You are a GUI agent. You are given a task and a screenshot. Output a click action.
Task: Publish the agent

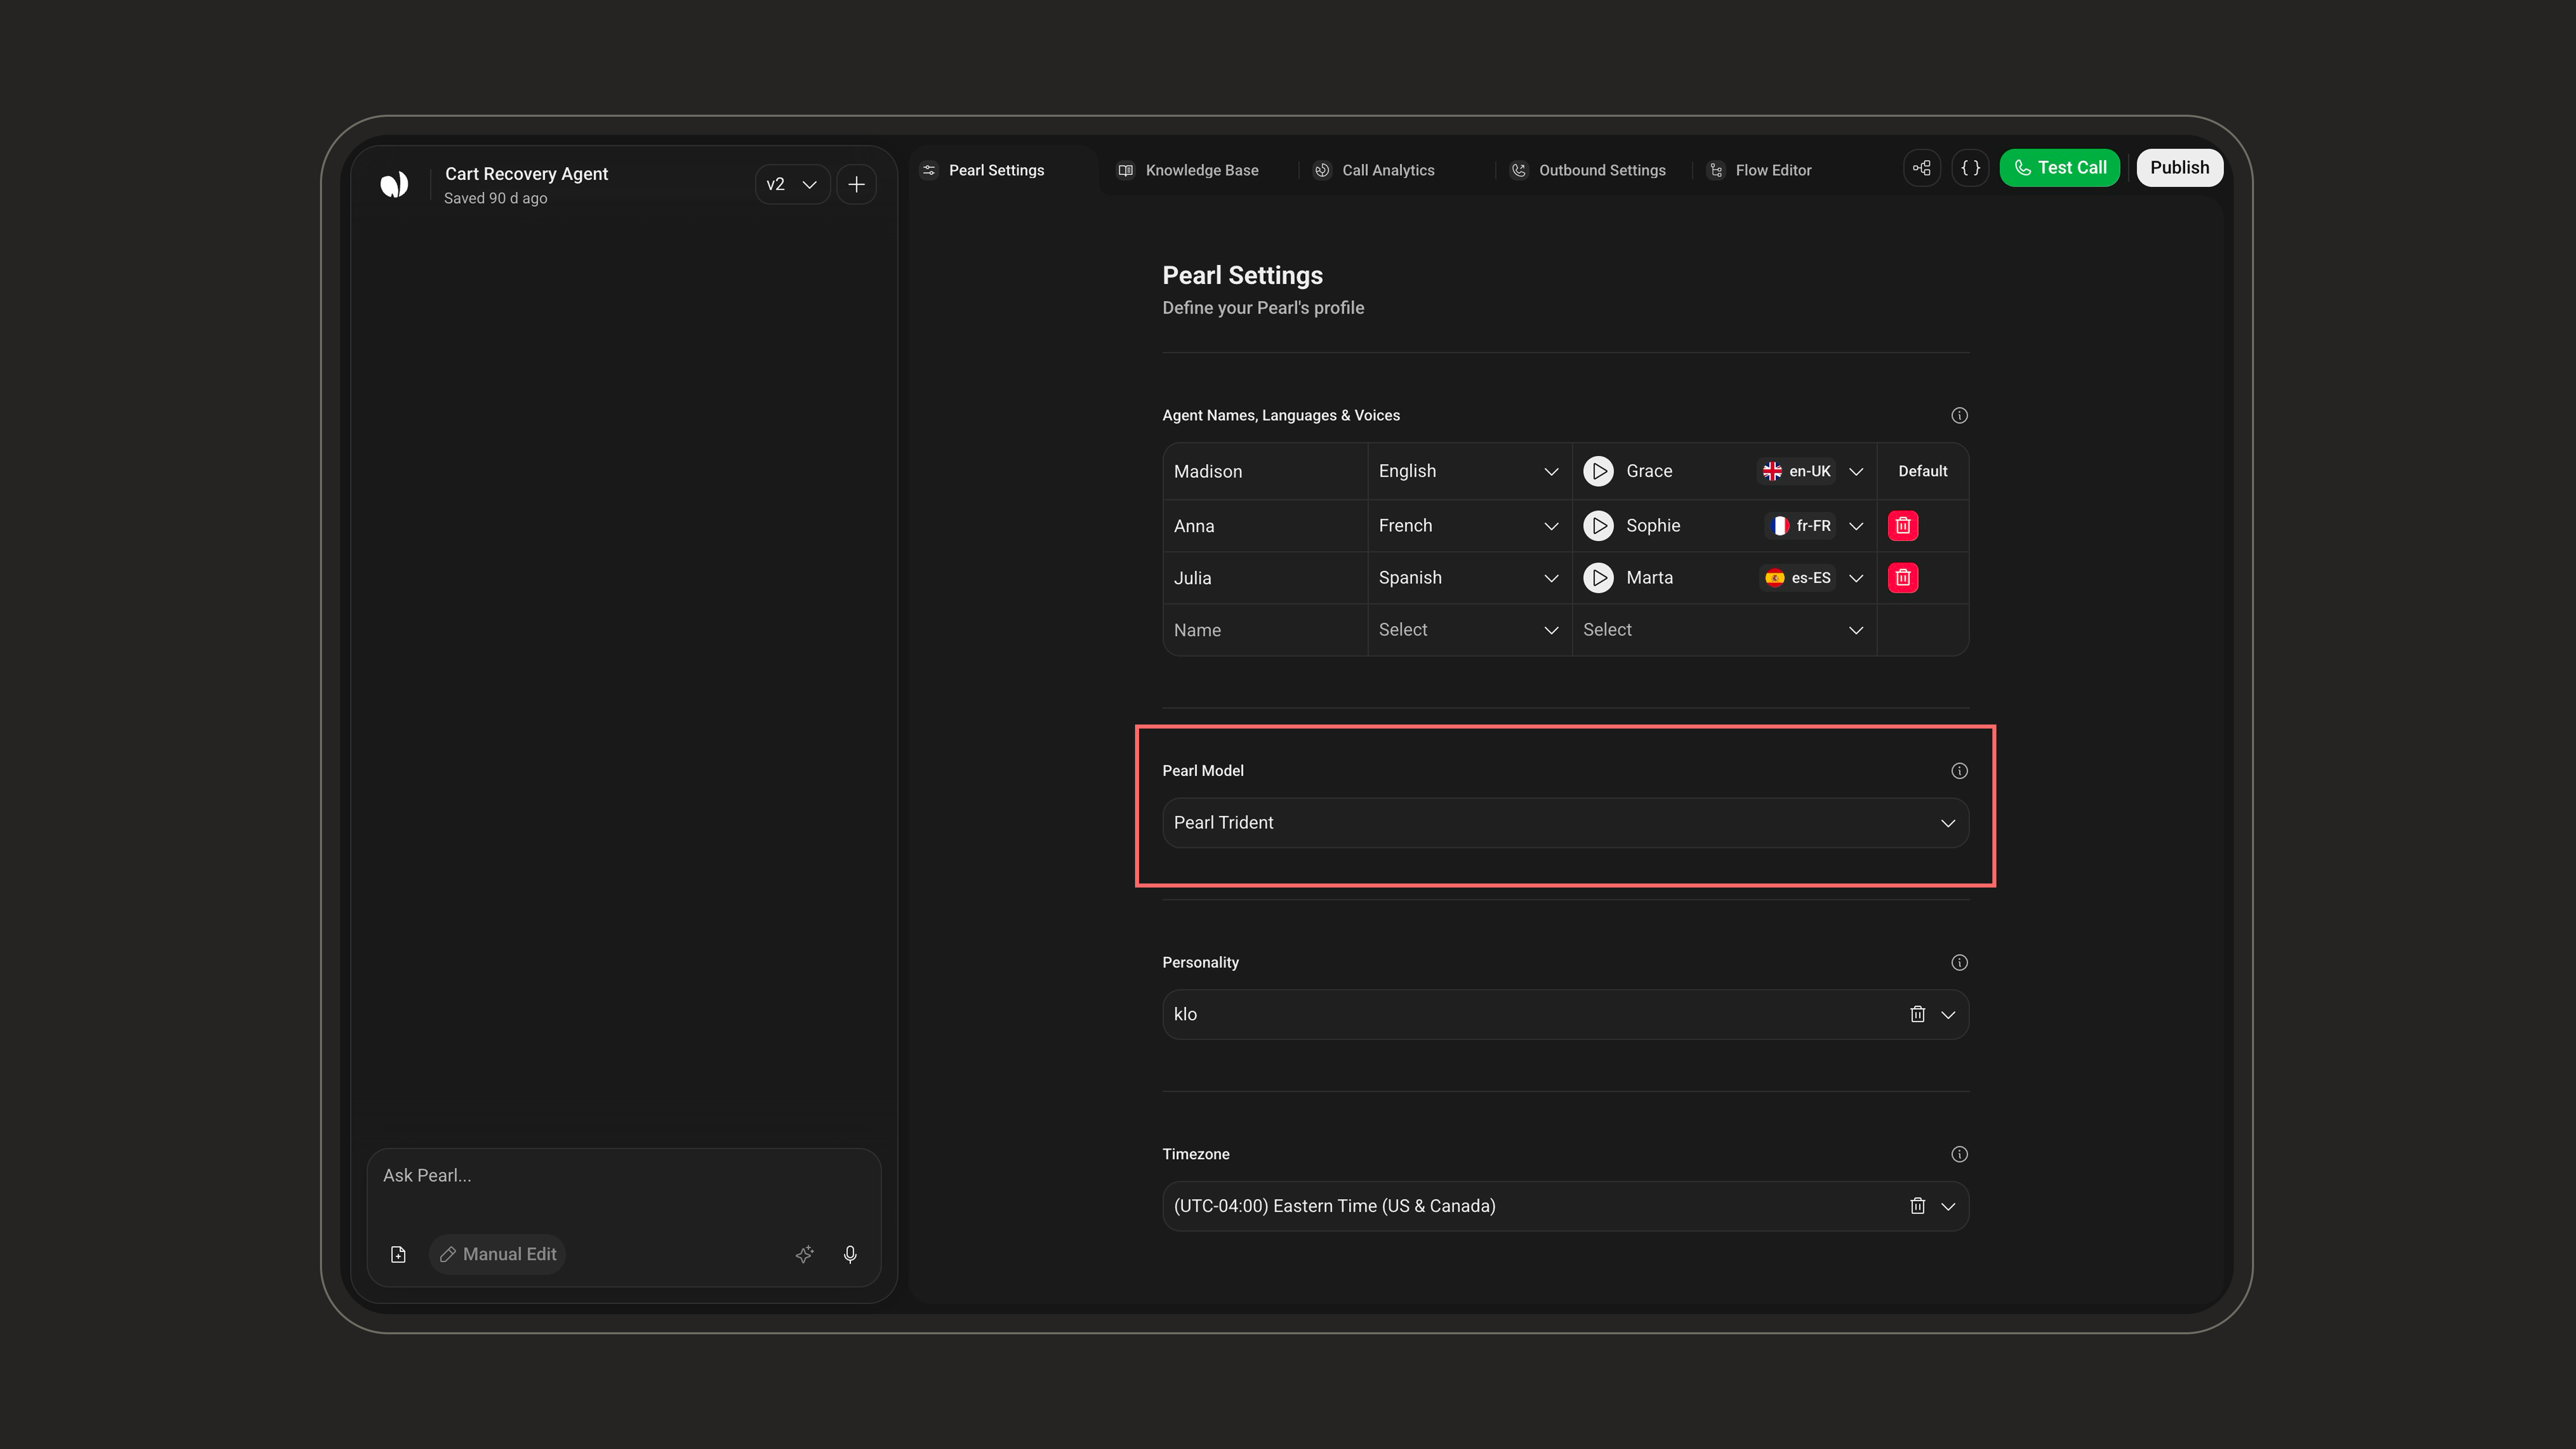(x=2180, y=168)
